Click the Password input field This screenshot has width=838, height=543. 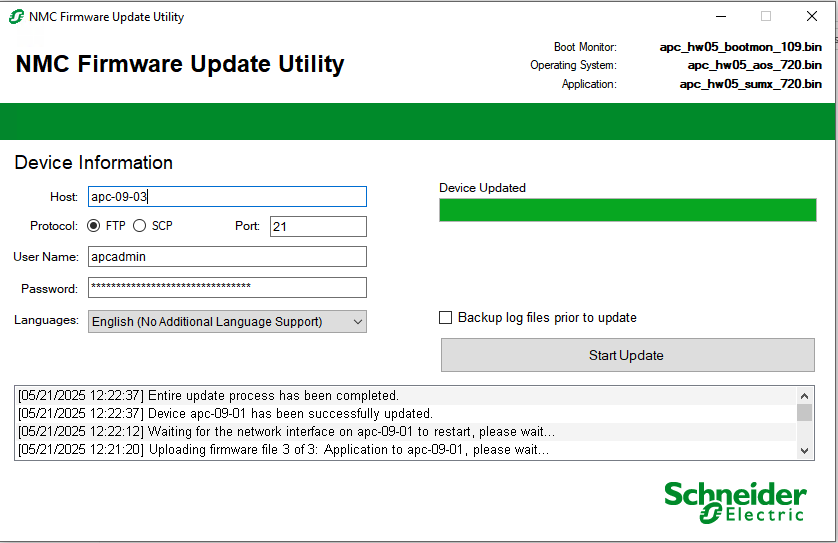point(227,288)
